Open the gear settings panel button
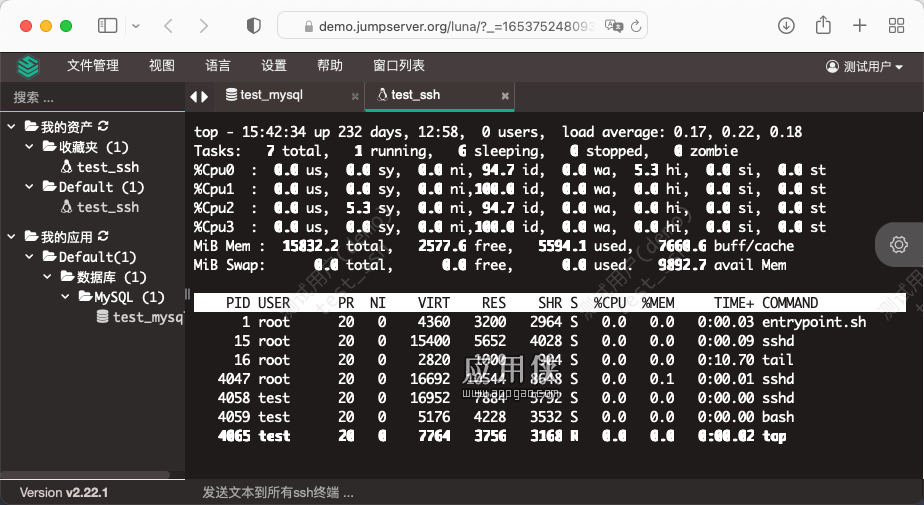The width and height of the screenshot is (924, 505). (899, 244)
